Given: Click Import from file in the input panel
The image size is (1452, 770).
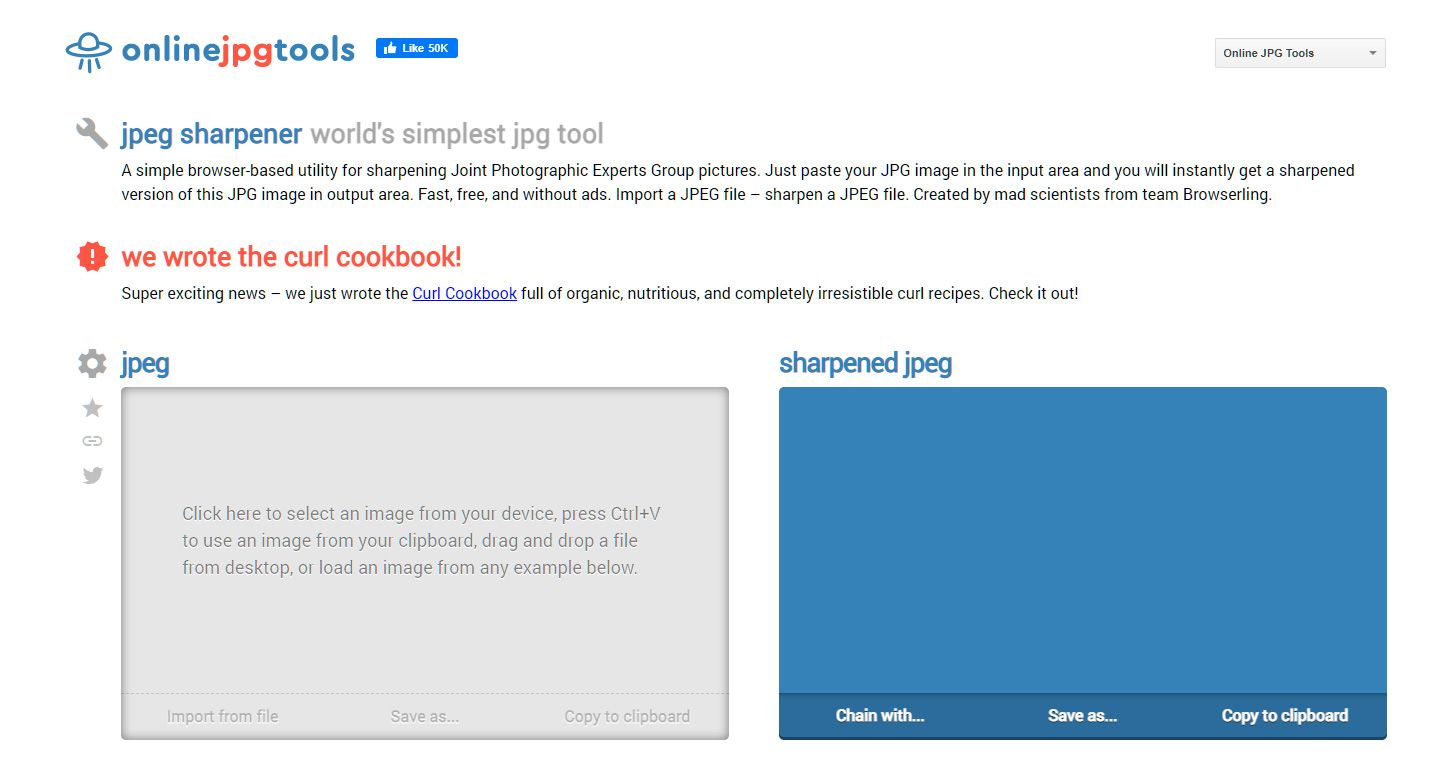Looking at the screenshot, I should click(222, 716).
